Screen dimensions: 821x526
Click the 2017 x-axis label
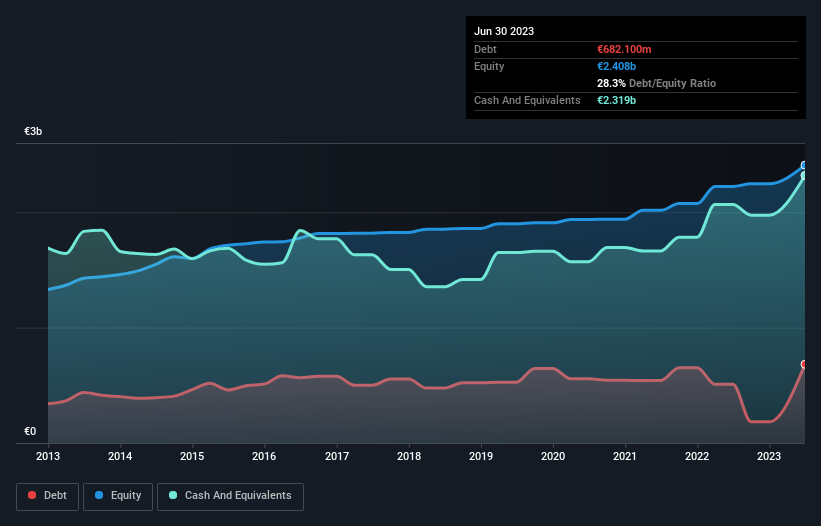coord(337,456)
